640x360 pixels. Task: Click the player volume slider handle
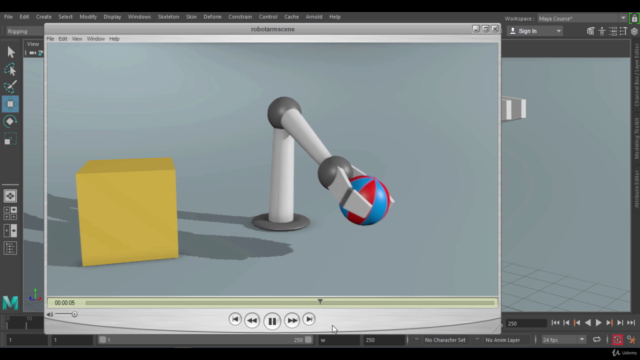(74, 314)
